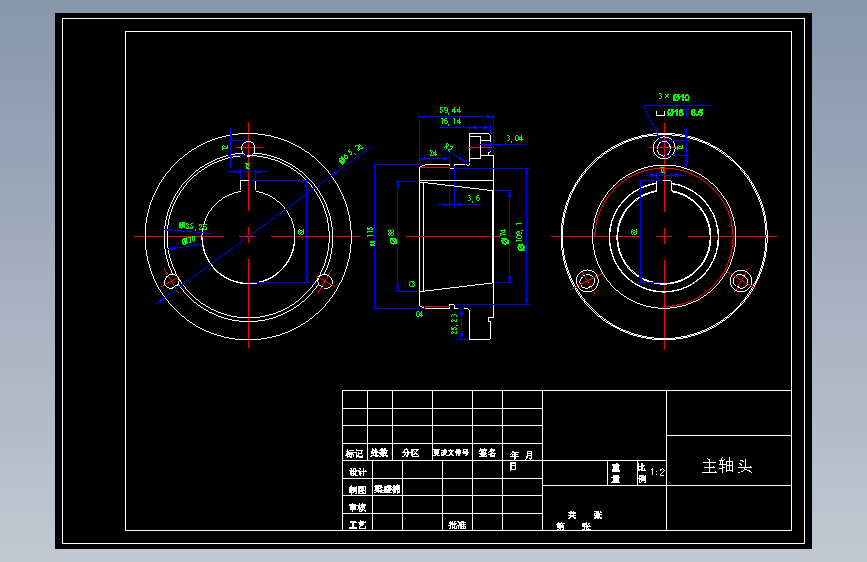This screenshot has width=867, height=562.
Task: Click the 工艺 row label
Action: point(358,524)
